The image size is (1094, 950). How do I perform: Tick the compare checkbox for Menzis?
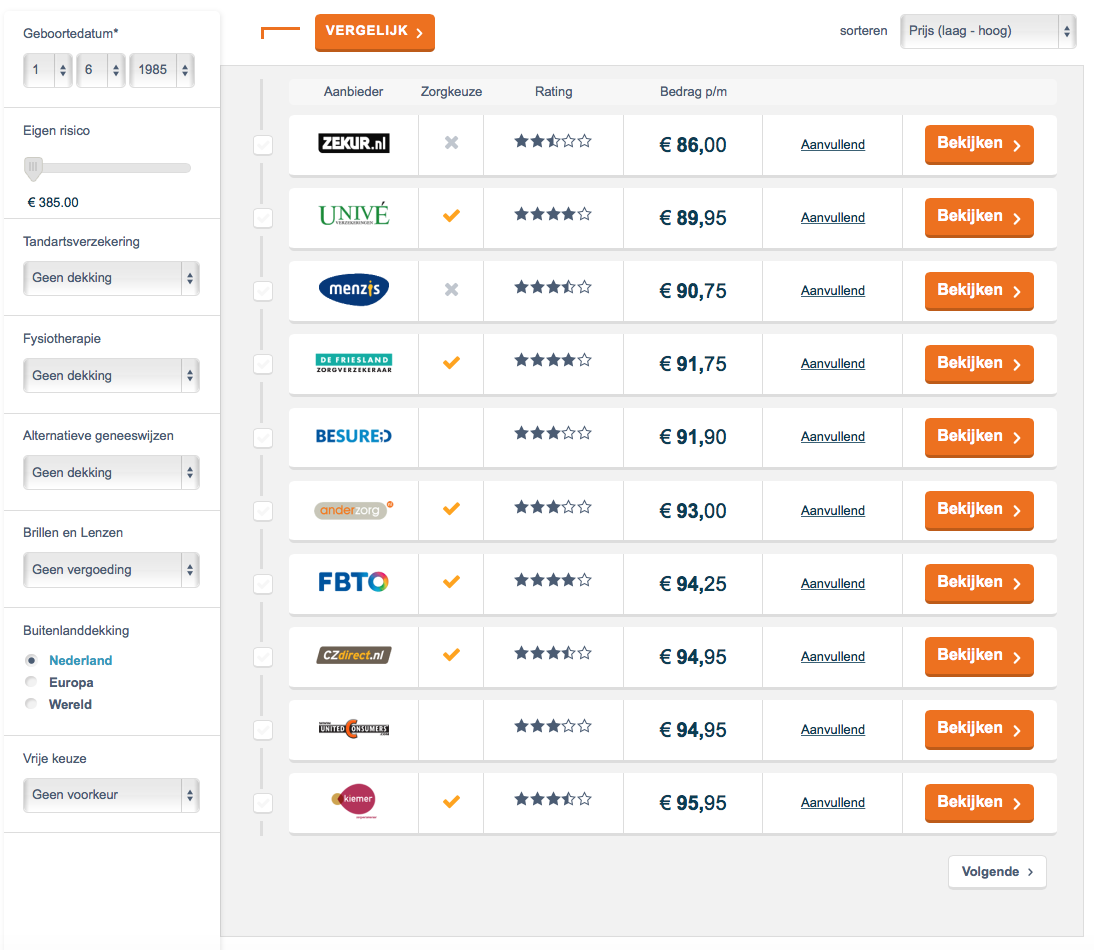(263, 291)
